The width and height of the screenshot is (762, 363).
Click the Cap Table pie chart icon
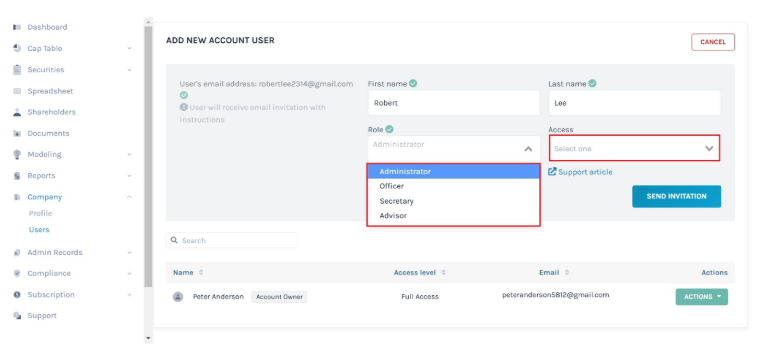tap(17, 48)
